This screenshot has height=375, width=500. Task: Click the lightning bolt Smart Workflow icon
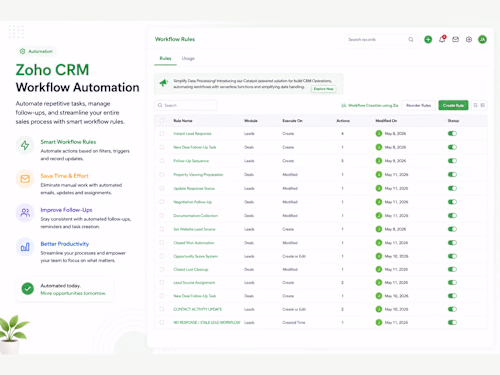point(25,145)
